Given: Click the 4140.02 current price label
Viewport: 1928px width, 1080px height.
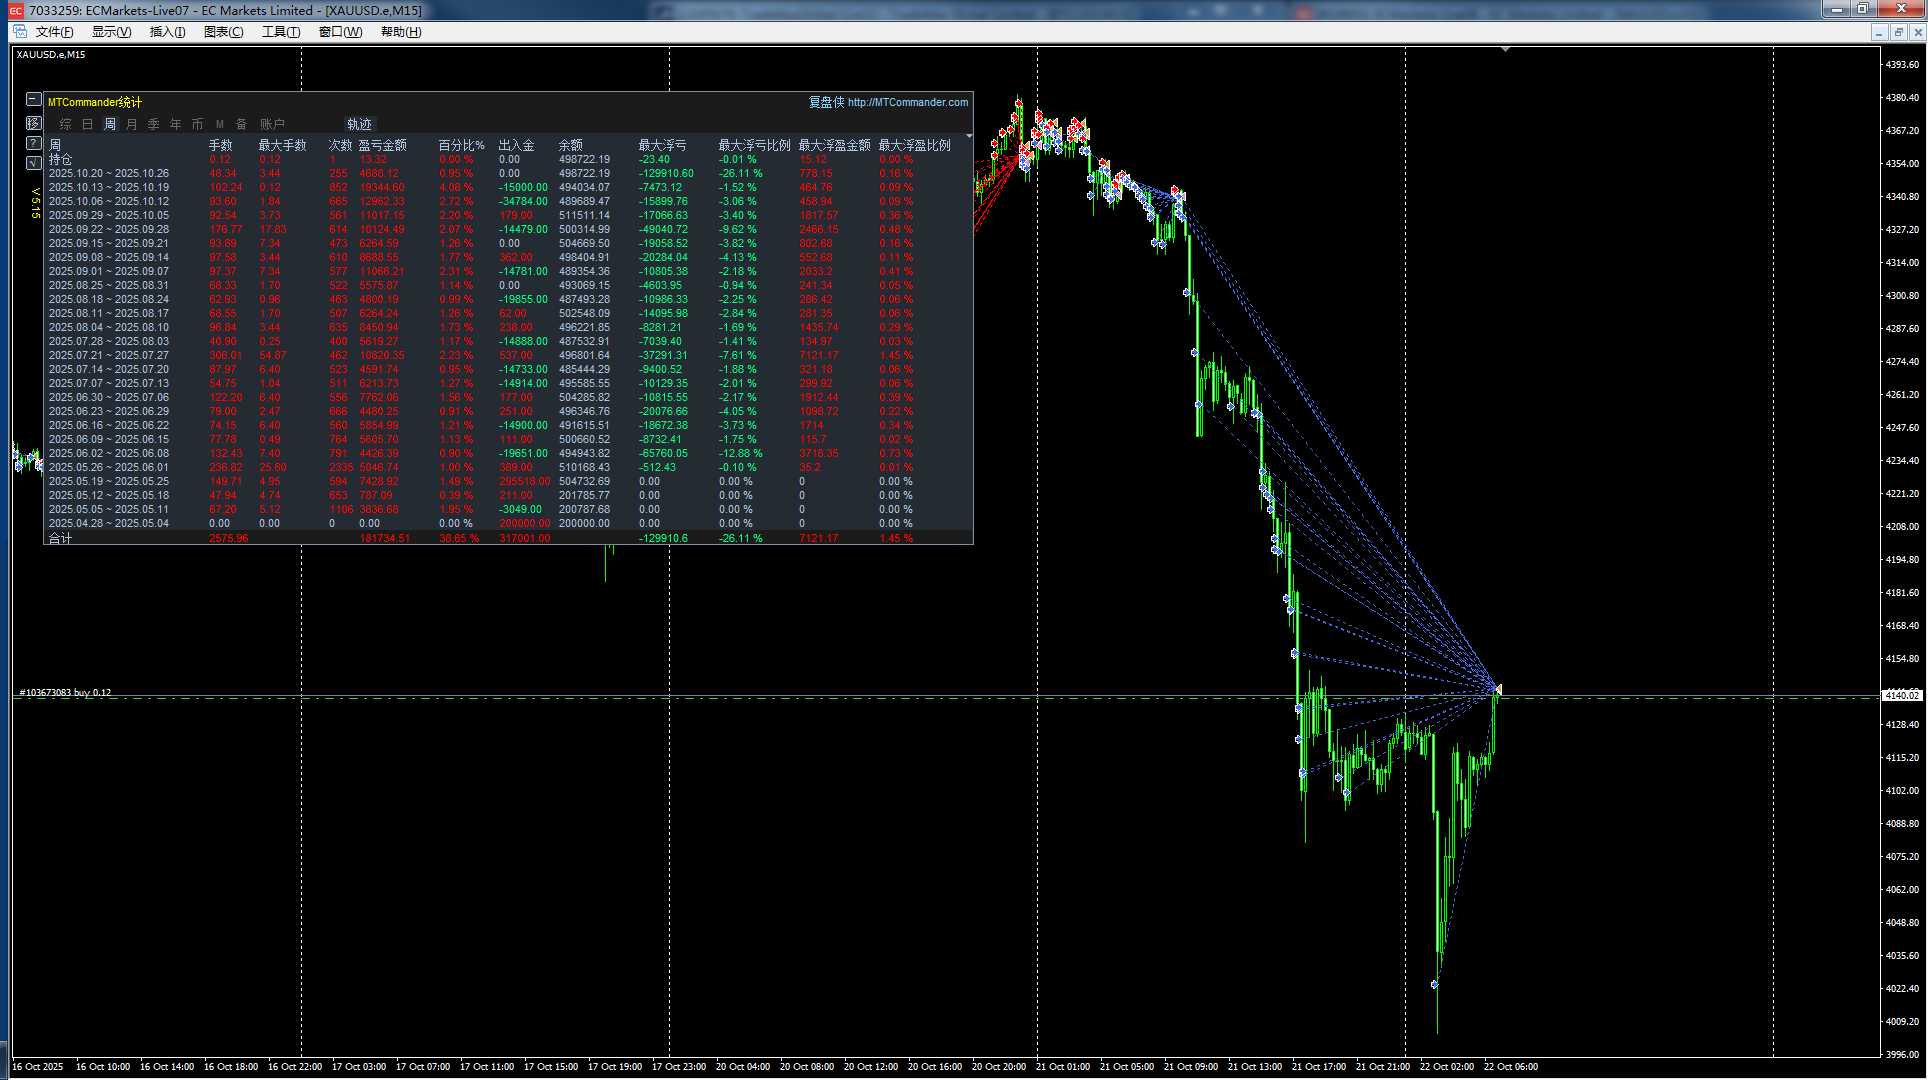Looking at the screenshot, I should pos(1901,695).
